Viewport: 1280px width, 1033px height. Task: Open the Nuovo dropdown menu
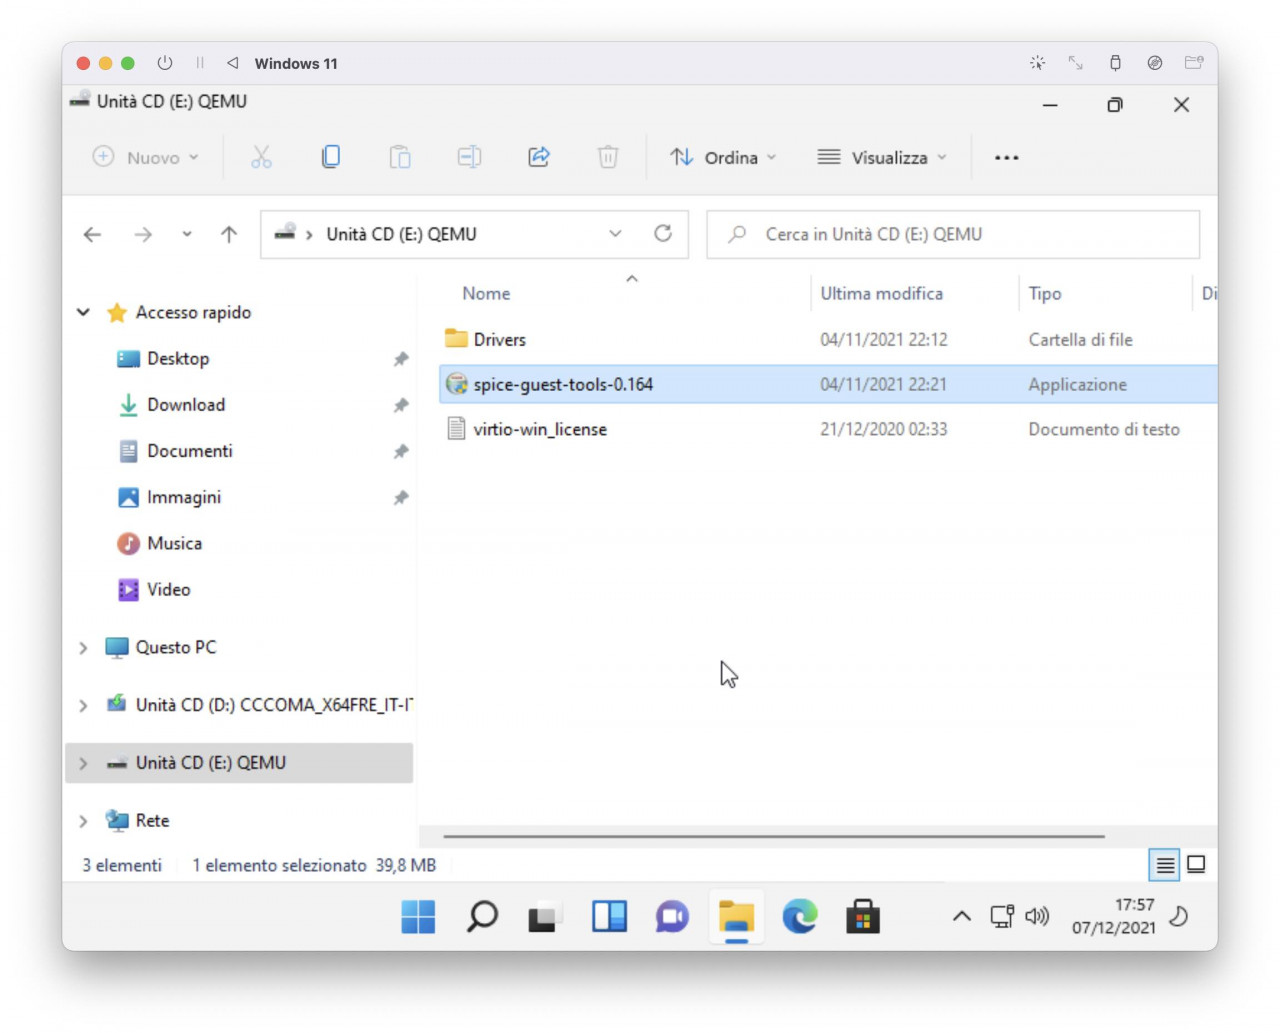[x=146, y=158]
